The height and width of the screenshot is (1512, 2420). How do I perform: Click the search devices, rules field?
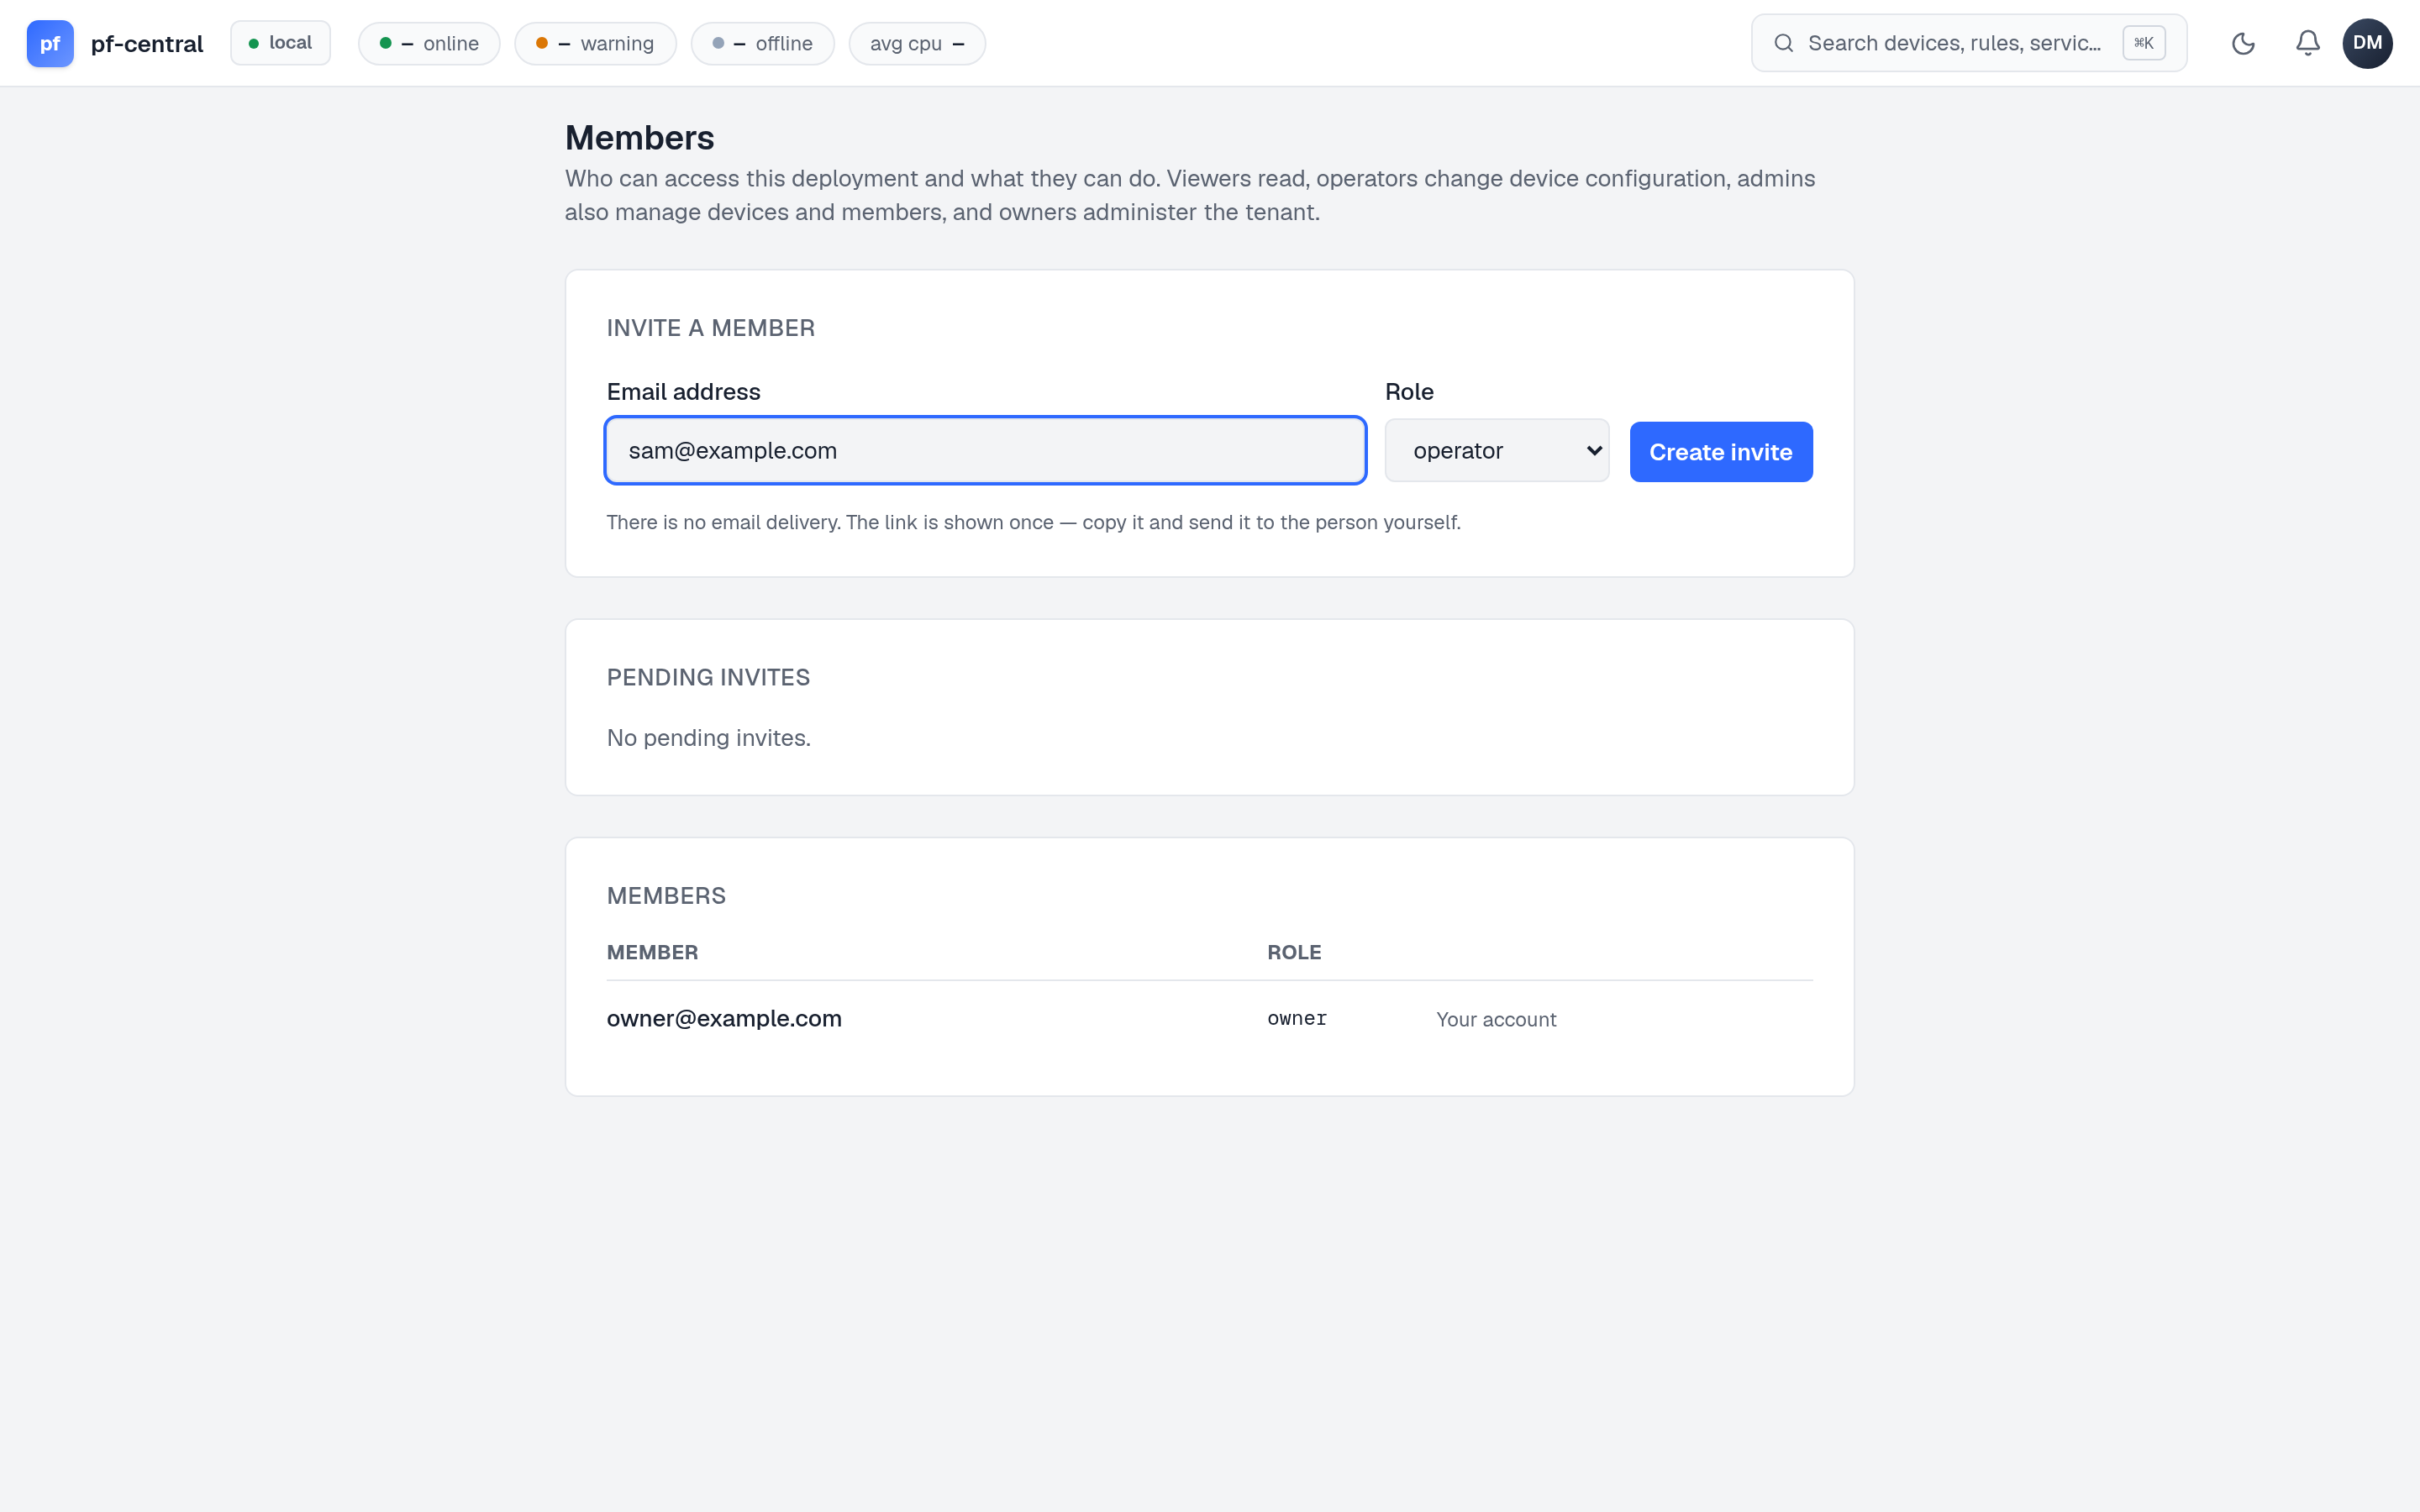coord(1968,43)
